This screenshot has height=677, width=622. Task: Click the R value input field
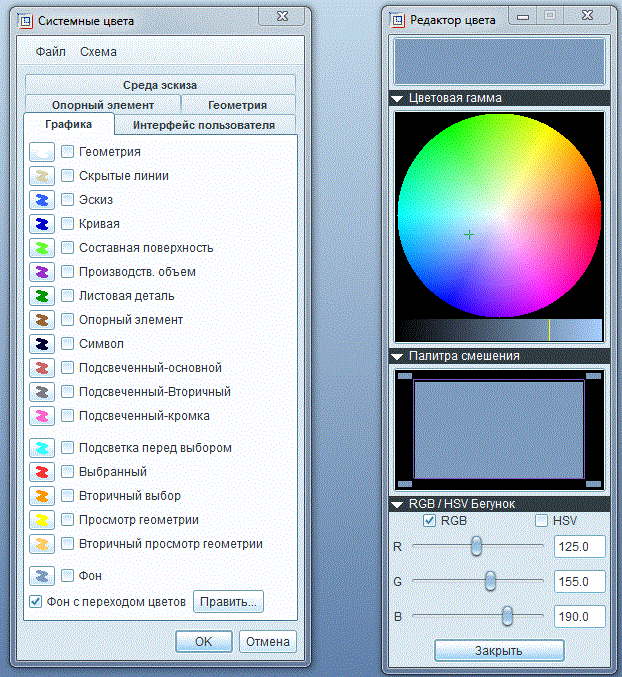(579, 547)
